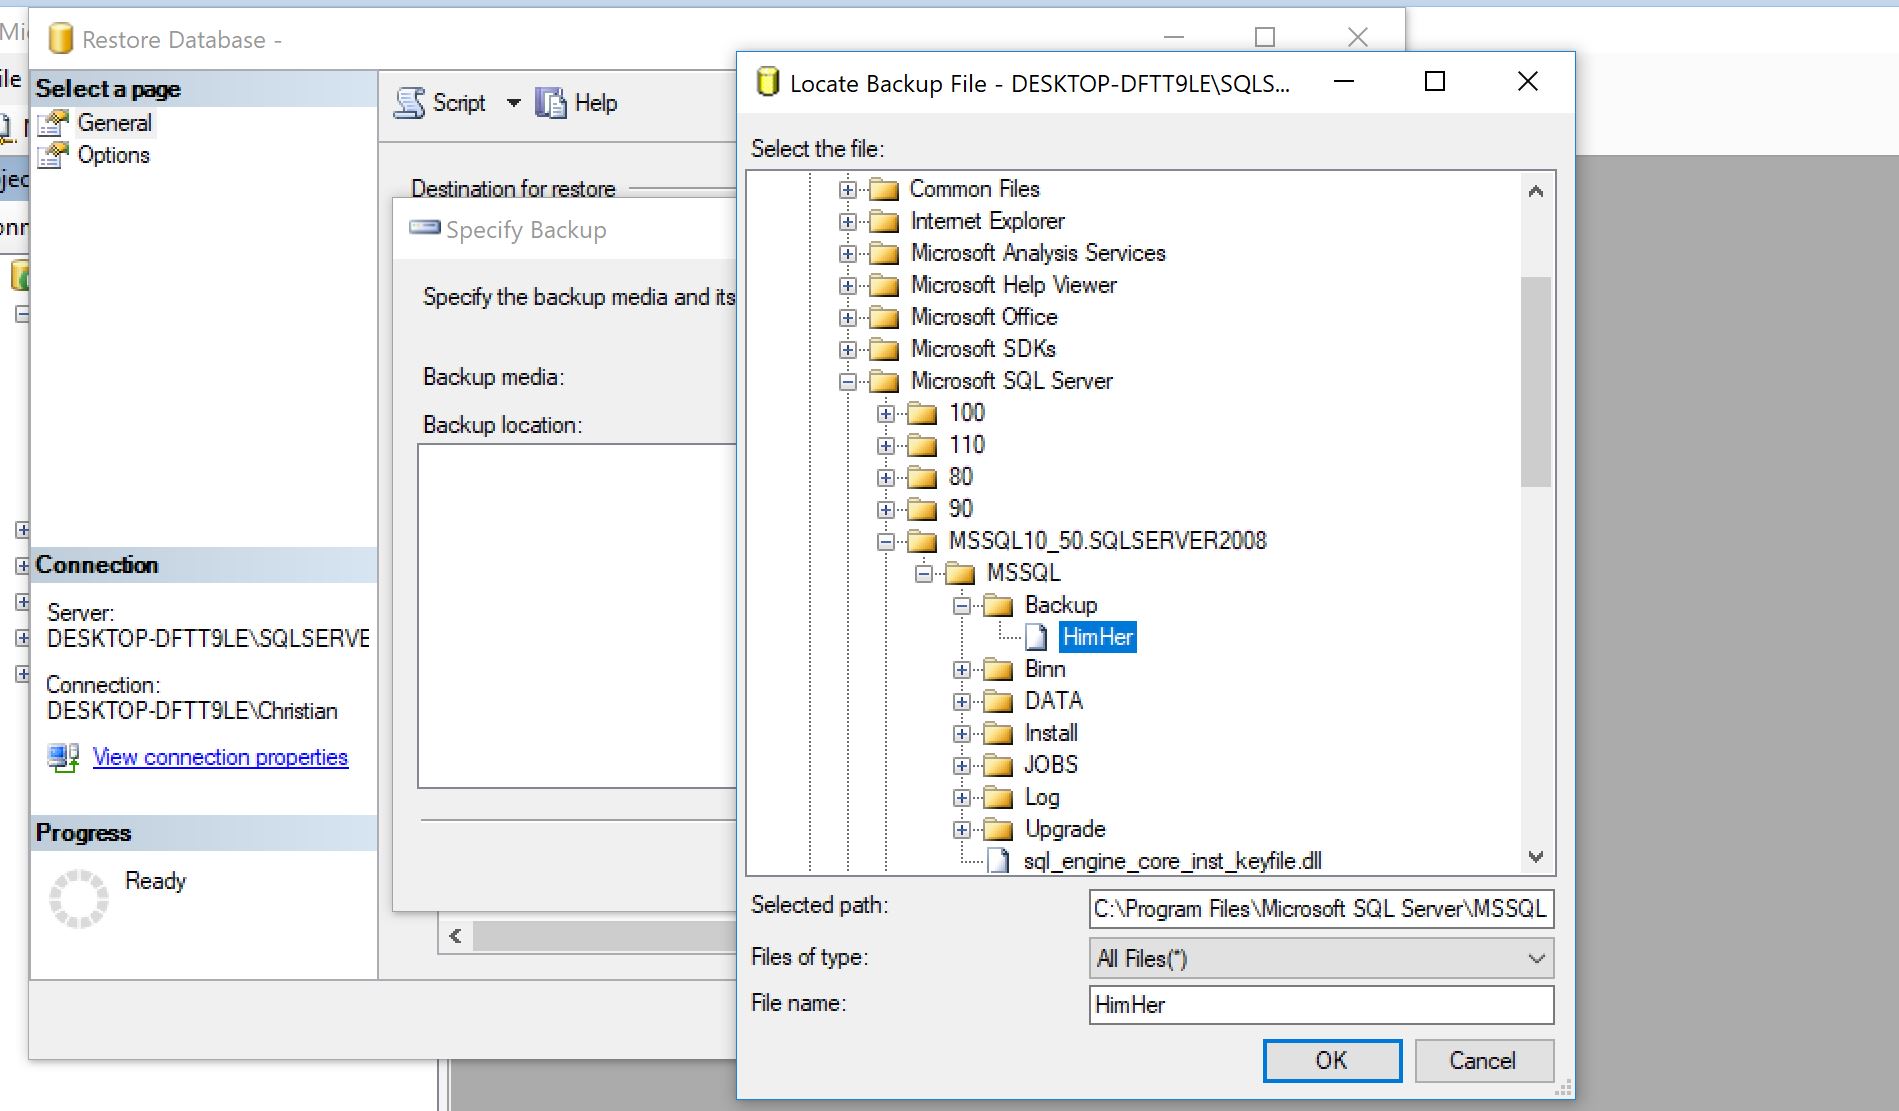
Task: Click the sql_engine_core_inst_keyfile.dll file icon
Action: (997, 860)
